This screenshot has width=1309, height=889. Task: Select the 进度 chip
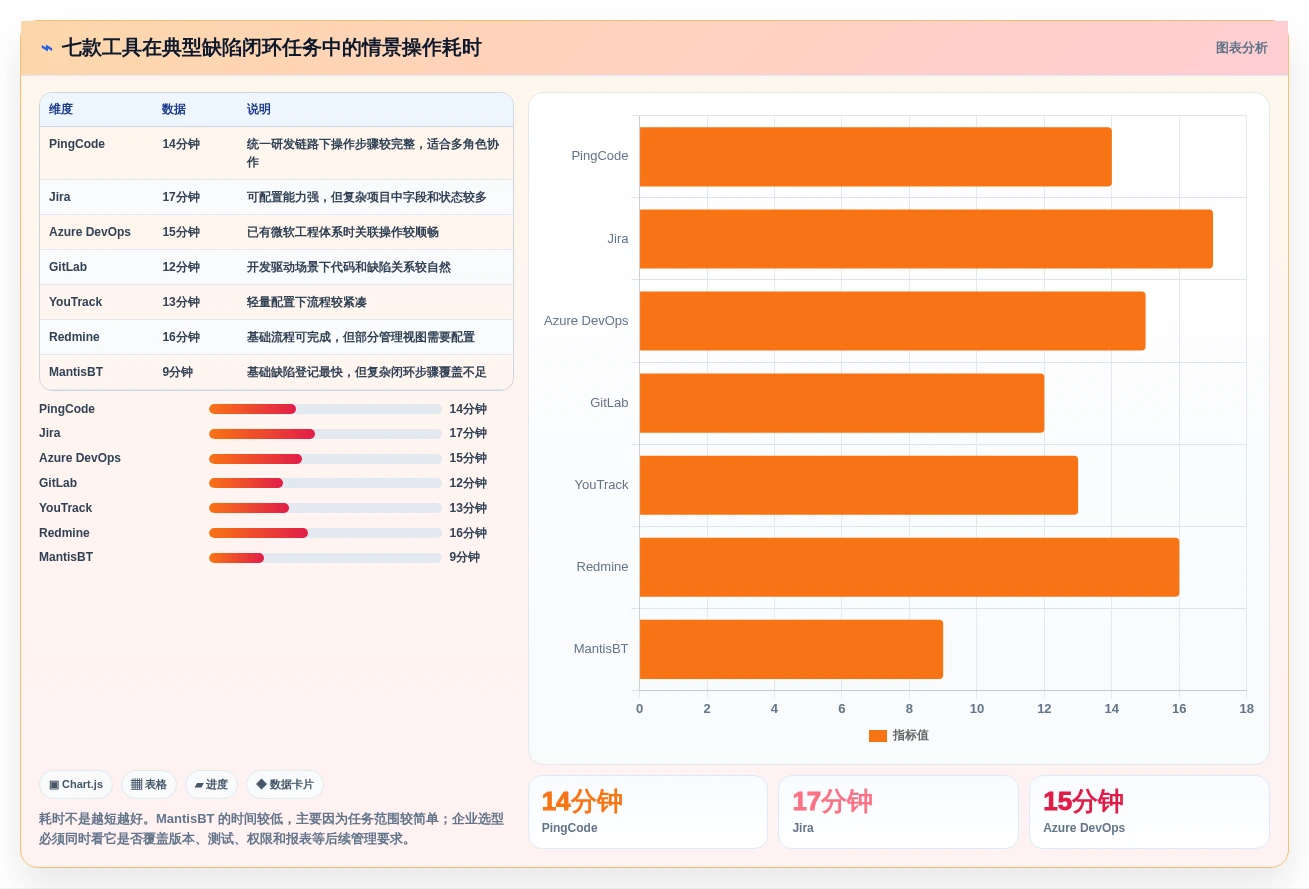point(211,785)
